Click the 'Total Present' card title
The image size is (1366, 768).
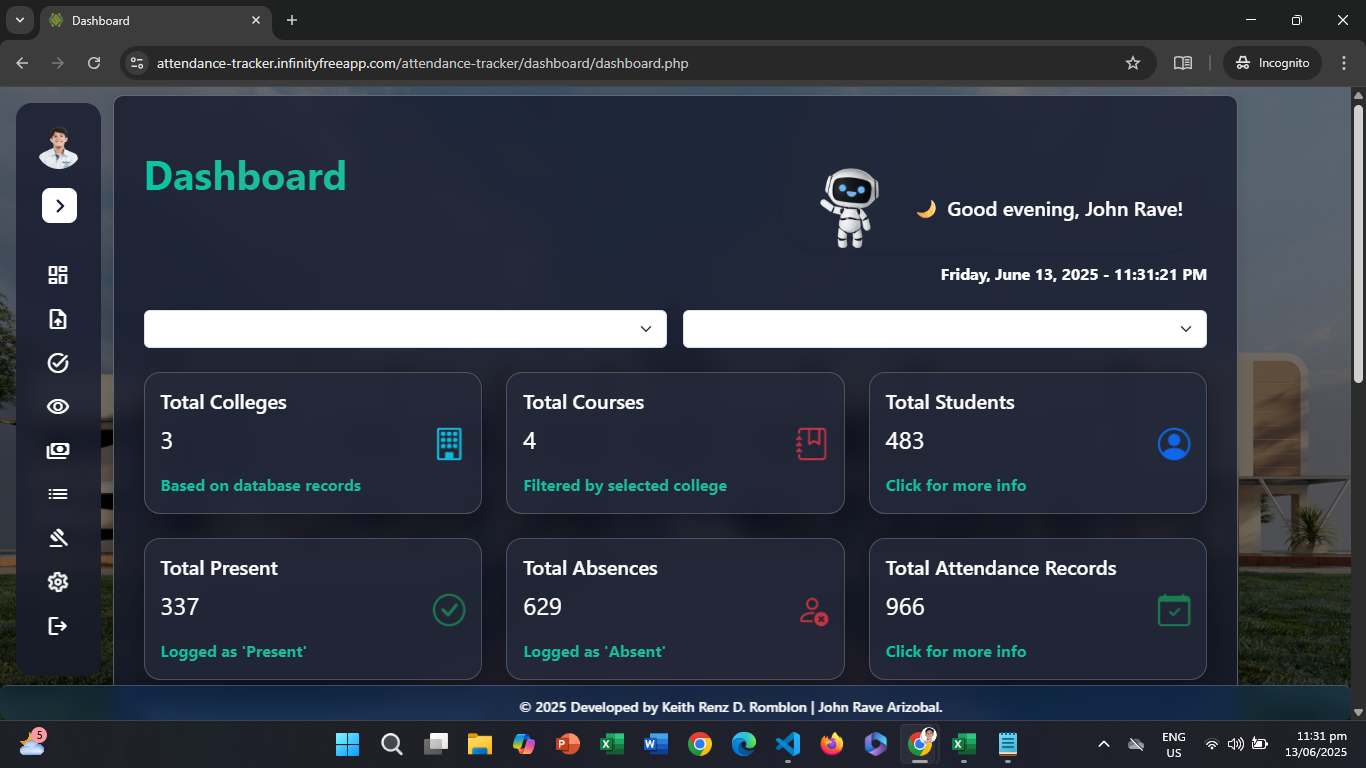tap(219, 568)
